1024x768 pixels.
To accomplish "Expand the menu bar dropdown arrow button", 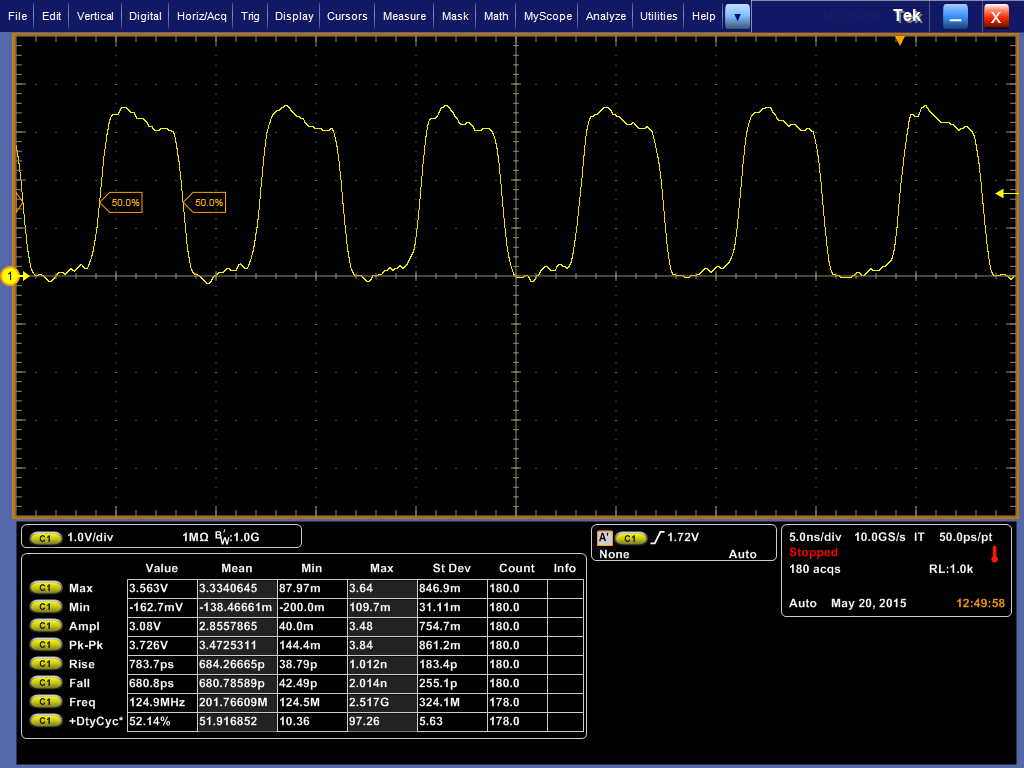I will click(x=737, y=16).
